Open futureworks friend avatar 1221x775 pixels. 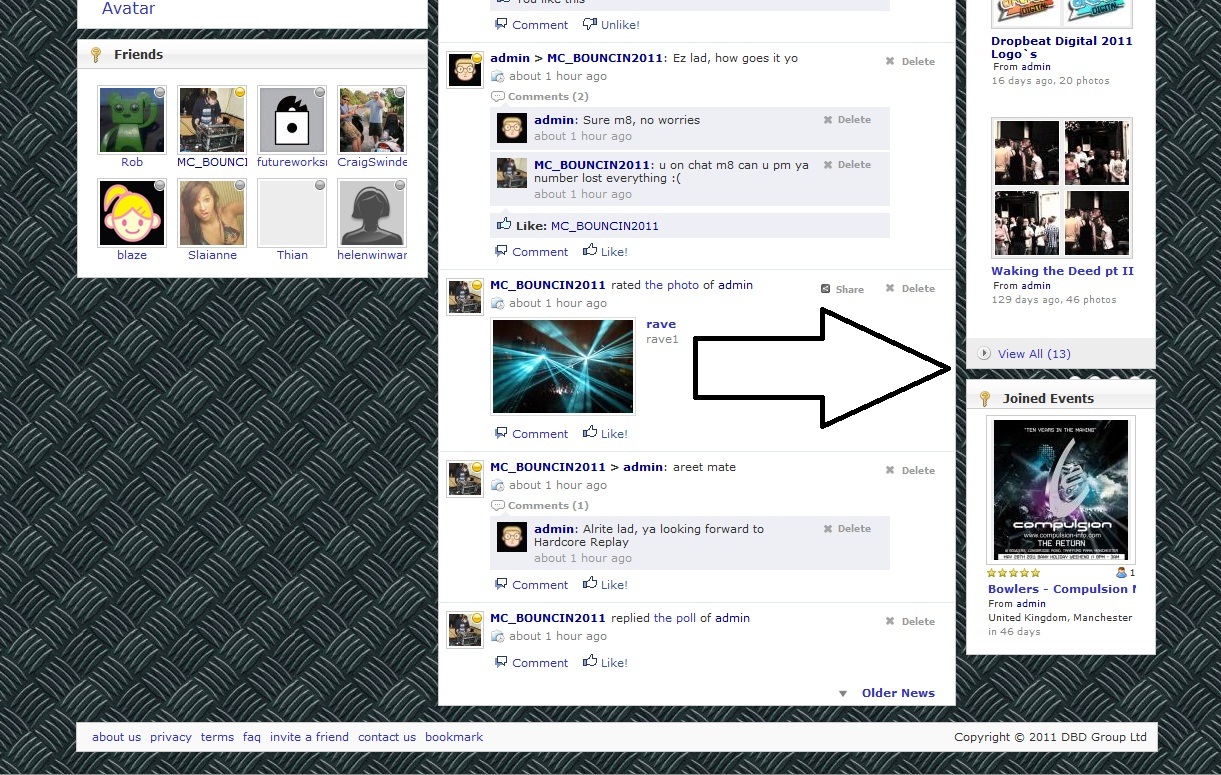coord(292,120)
